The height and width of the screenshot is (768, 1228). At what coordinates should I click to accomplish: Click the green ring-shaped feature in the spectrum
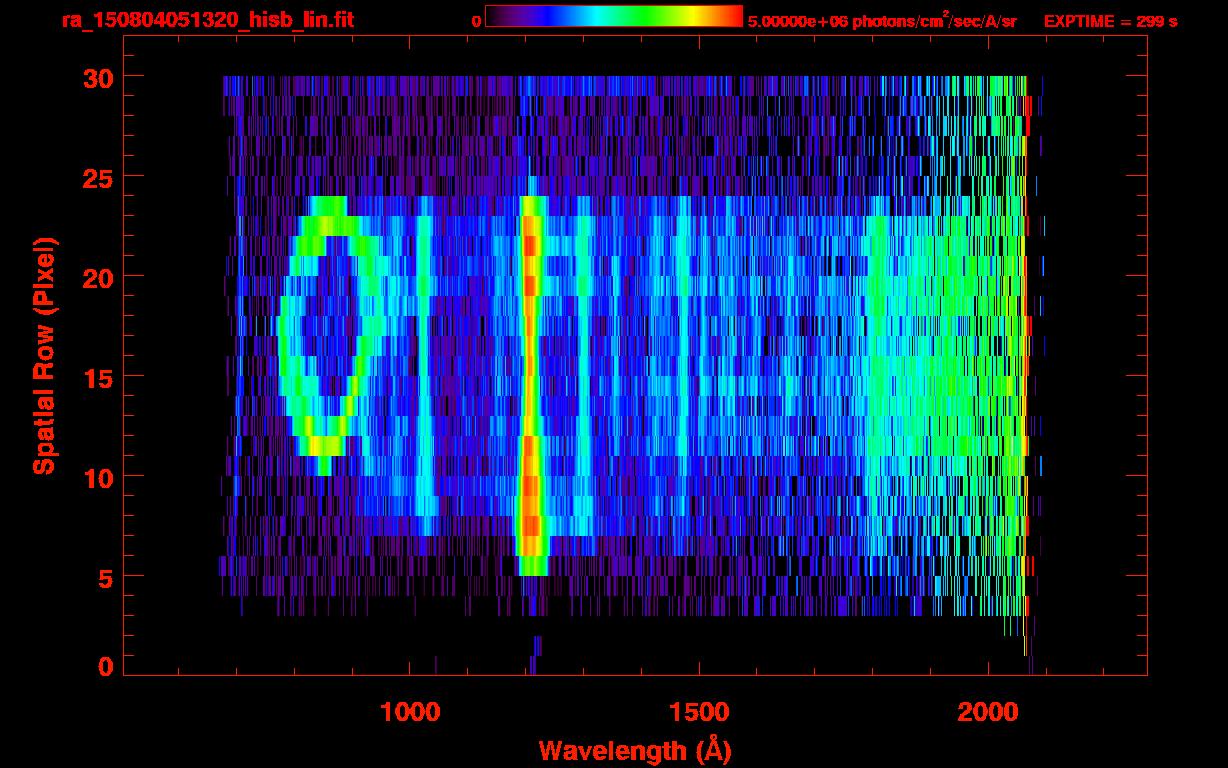pyautogui.click(x=330, y=335)
